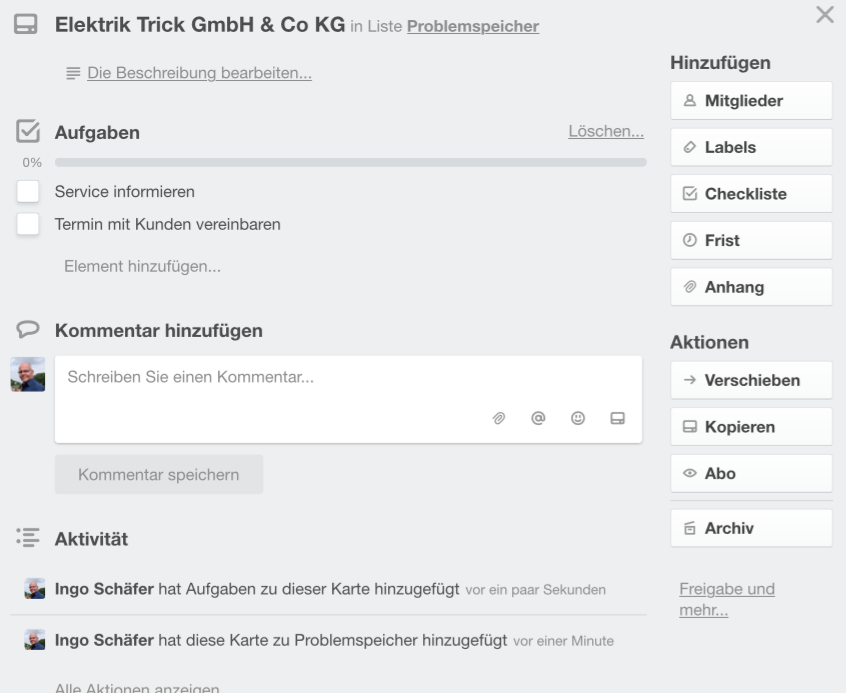Click Ingo Schäfer avatar in Aufgaben activity entry
Viewport: 846px width, 693px height.
(x=35, y=589)
